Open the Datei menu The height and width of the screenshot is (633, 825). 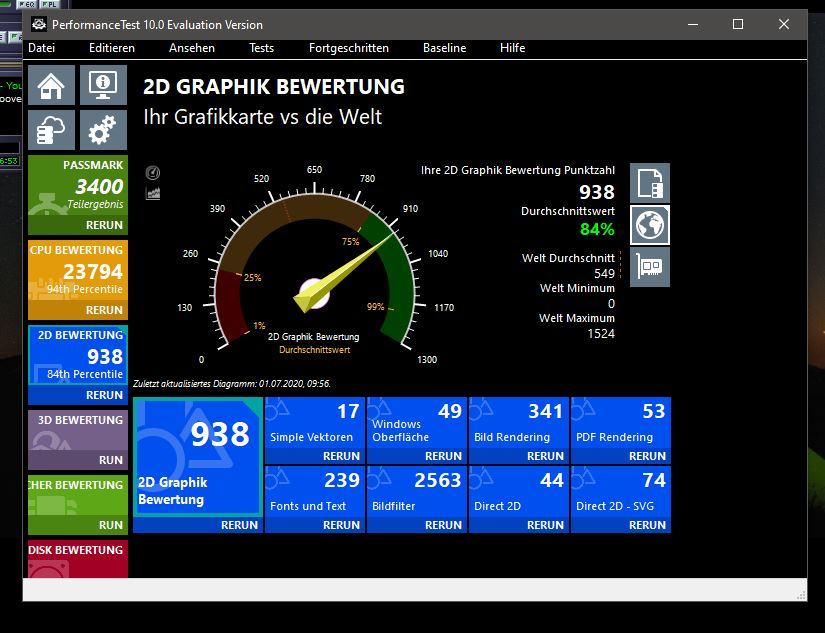(42, 48)
